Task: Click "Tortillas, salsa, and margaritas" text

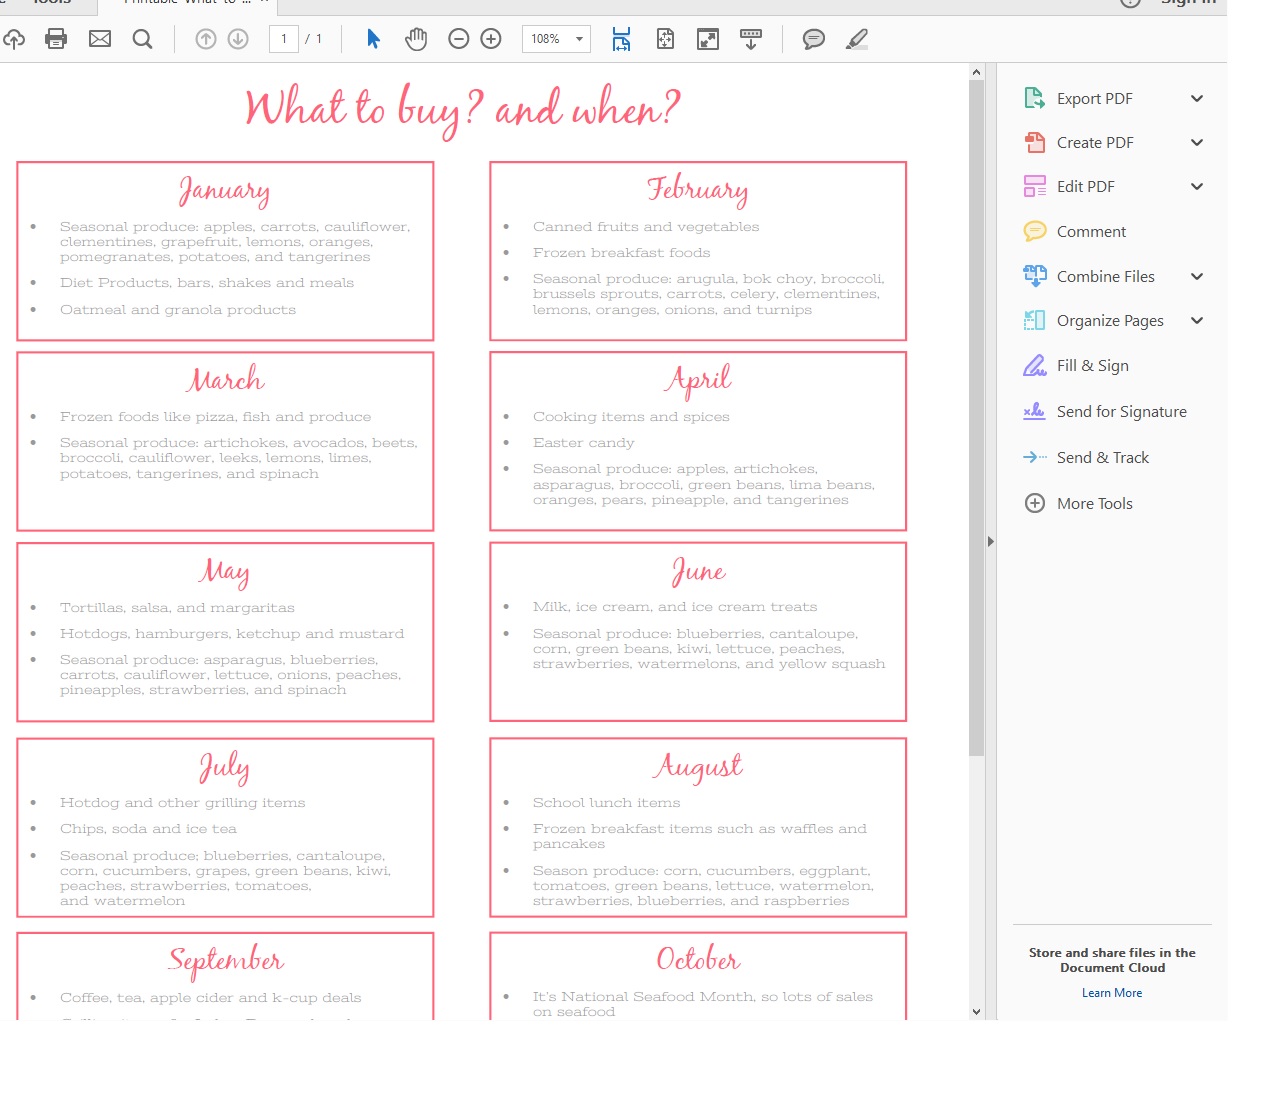Action: [177, 608]
